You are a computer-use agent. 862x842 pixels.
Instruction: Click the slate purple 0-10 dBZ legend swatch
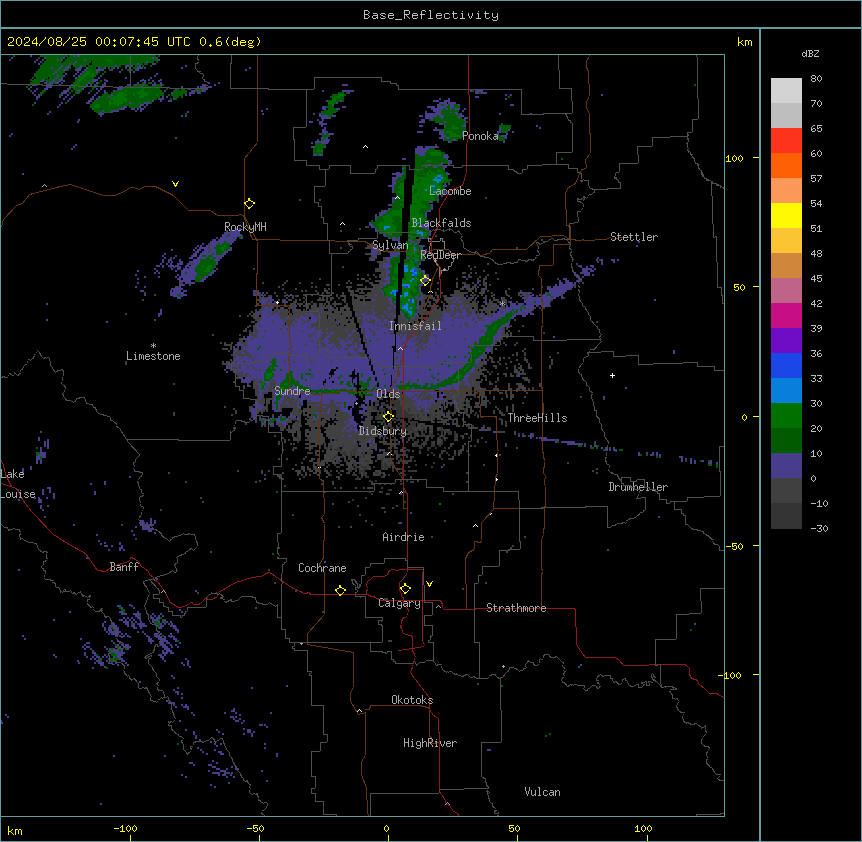pyautogui.click(x=786, y=466)
